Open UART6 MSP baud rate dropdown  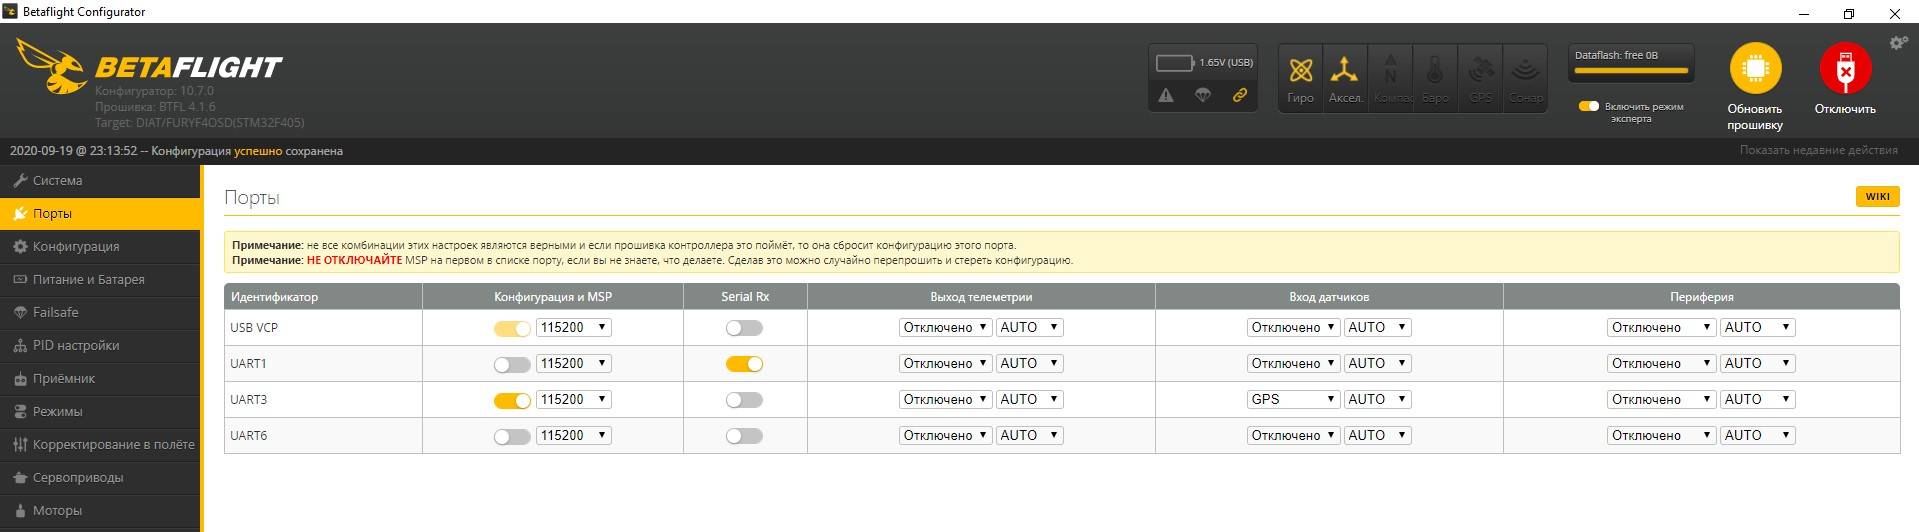[x=573, y=435]
